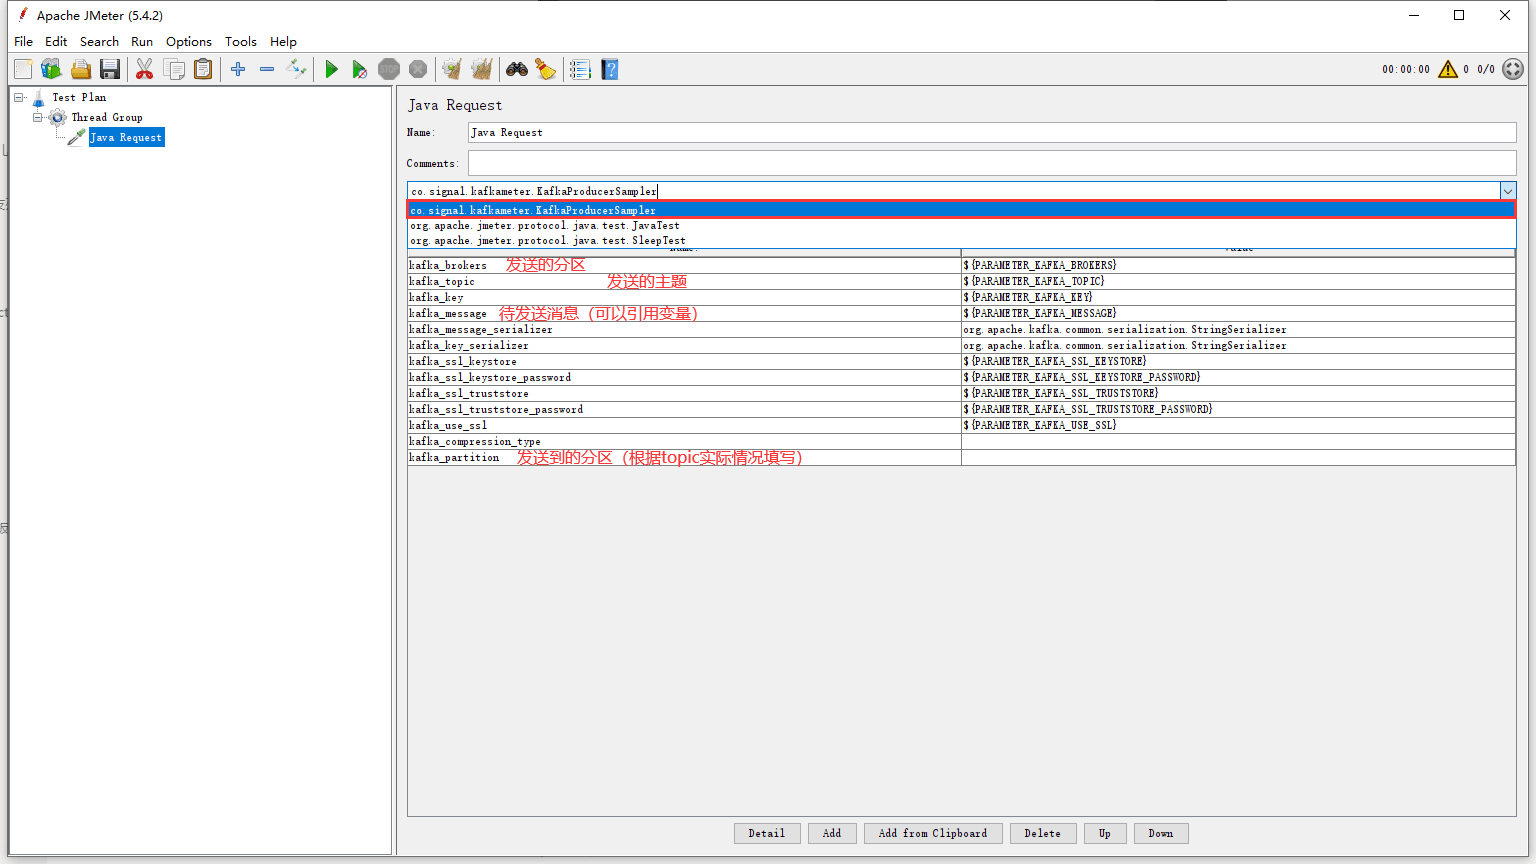
Task: Click Add from Clipboard button
Action: (933, 833)
